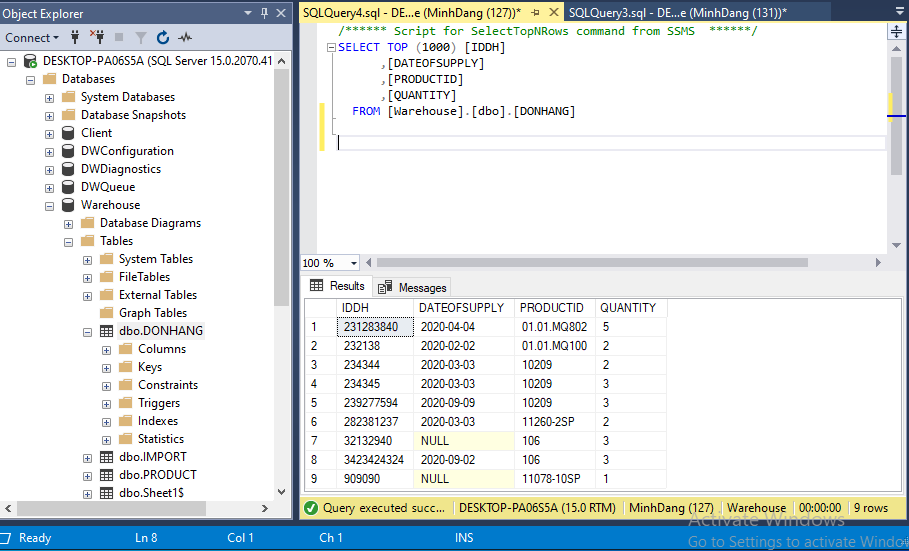The height and width of the screenshot is (551, 909).
Task: Open Activity Monitor from Object Explorer toolbar
Action: (185, 37)
